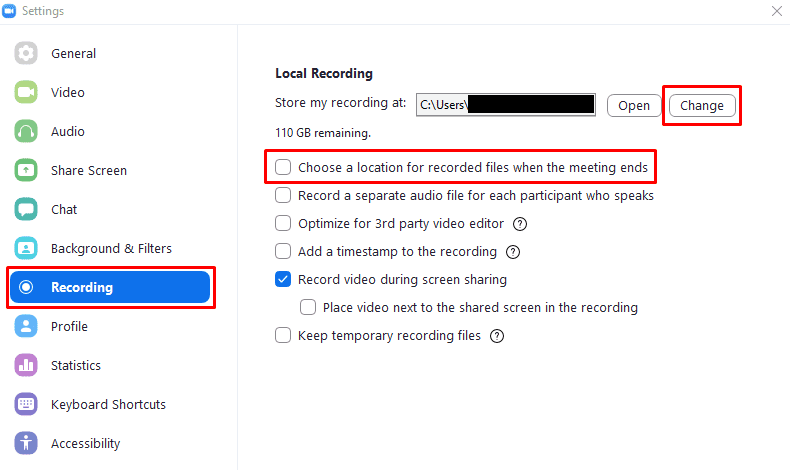Click the Keyboard Shortcuts icon
The height and width of the screenshot is (470, 790).
[26, 404]
